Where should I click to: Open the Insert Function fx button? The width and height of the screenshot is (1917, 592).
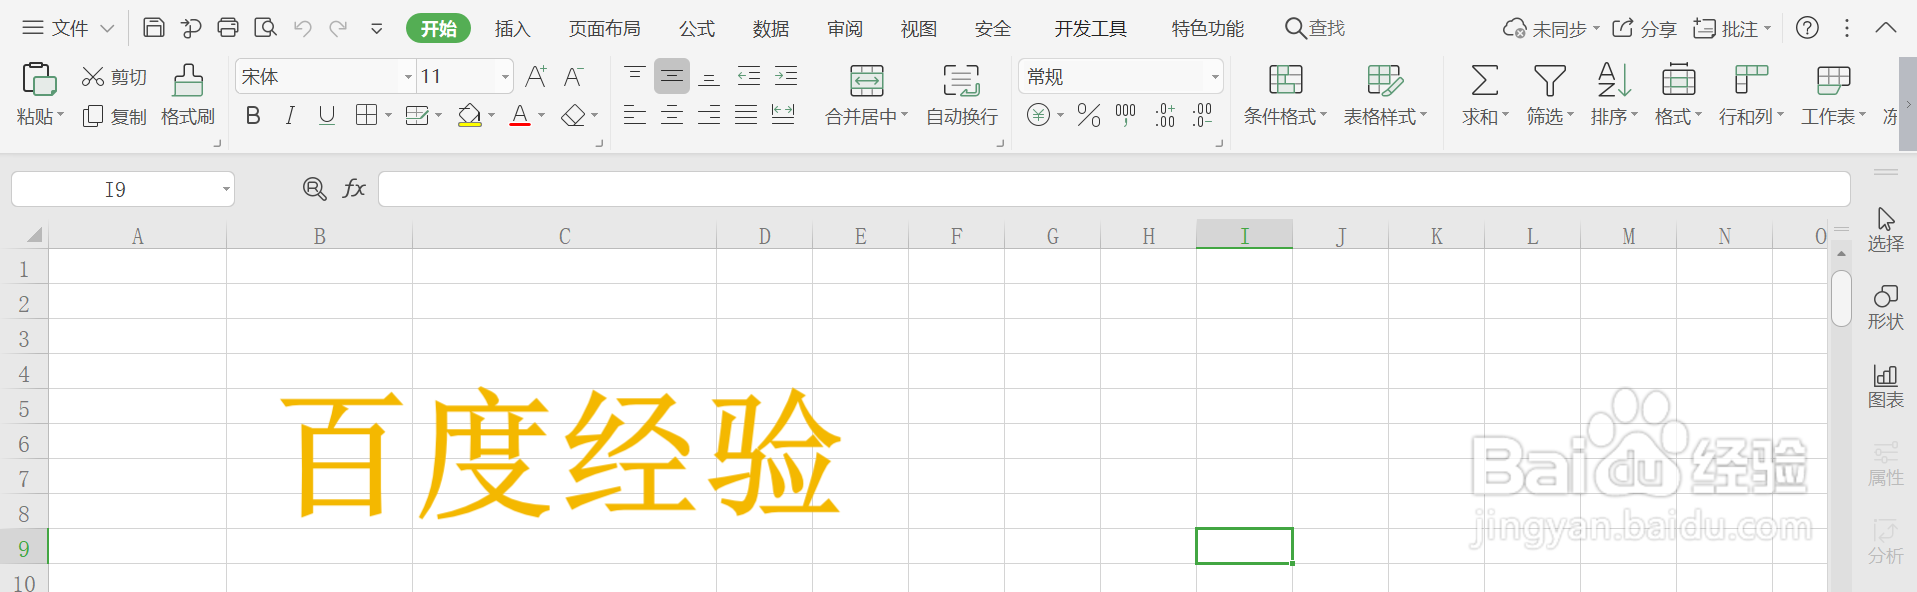click(354, 188)
